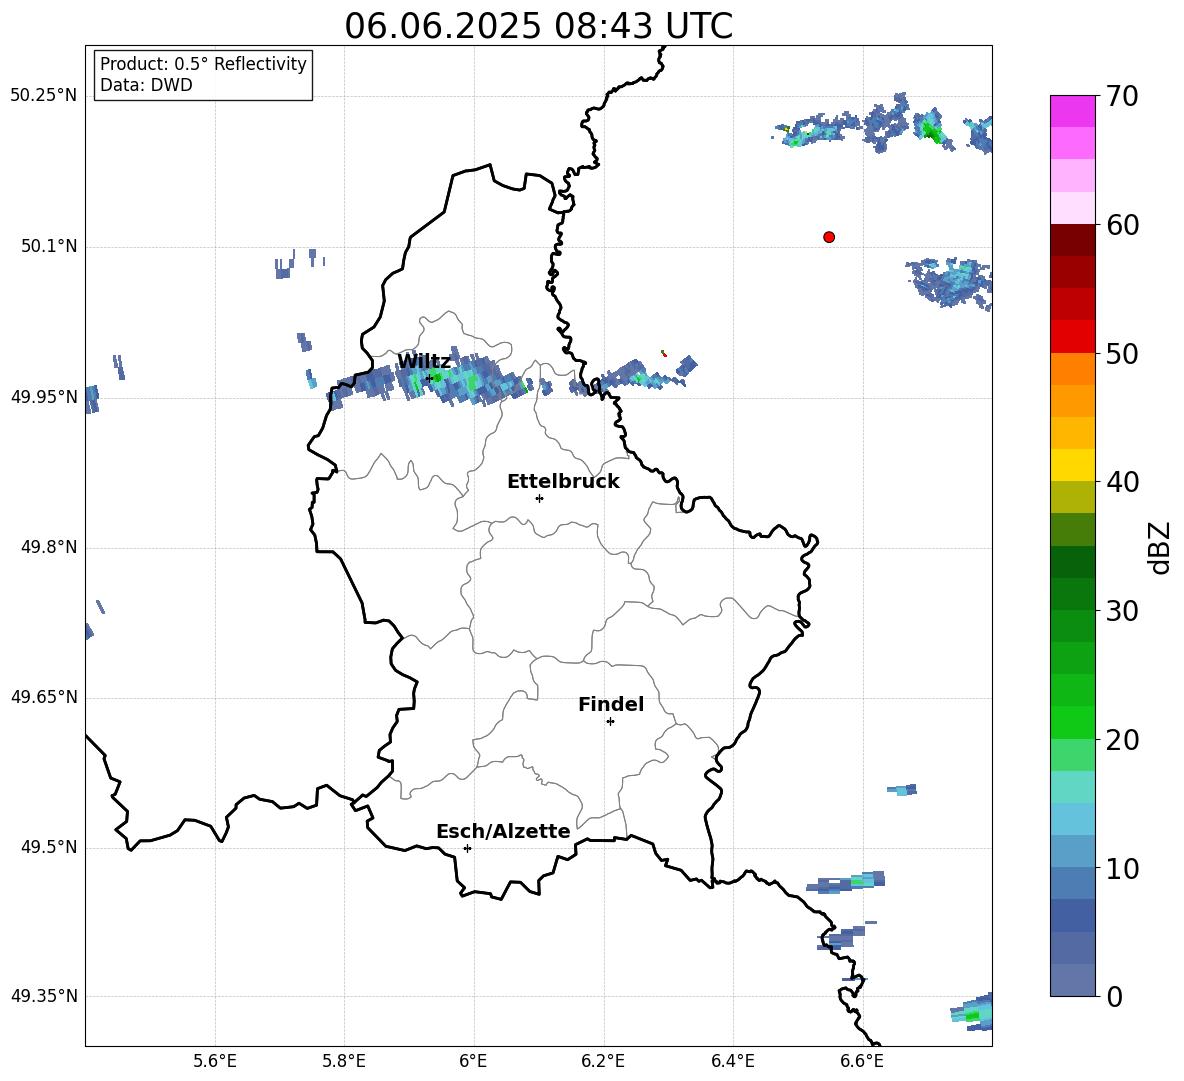Click the 49.95°N latitude label
The height and width of the screenshot is (1081, 1184).
[44, 397]
